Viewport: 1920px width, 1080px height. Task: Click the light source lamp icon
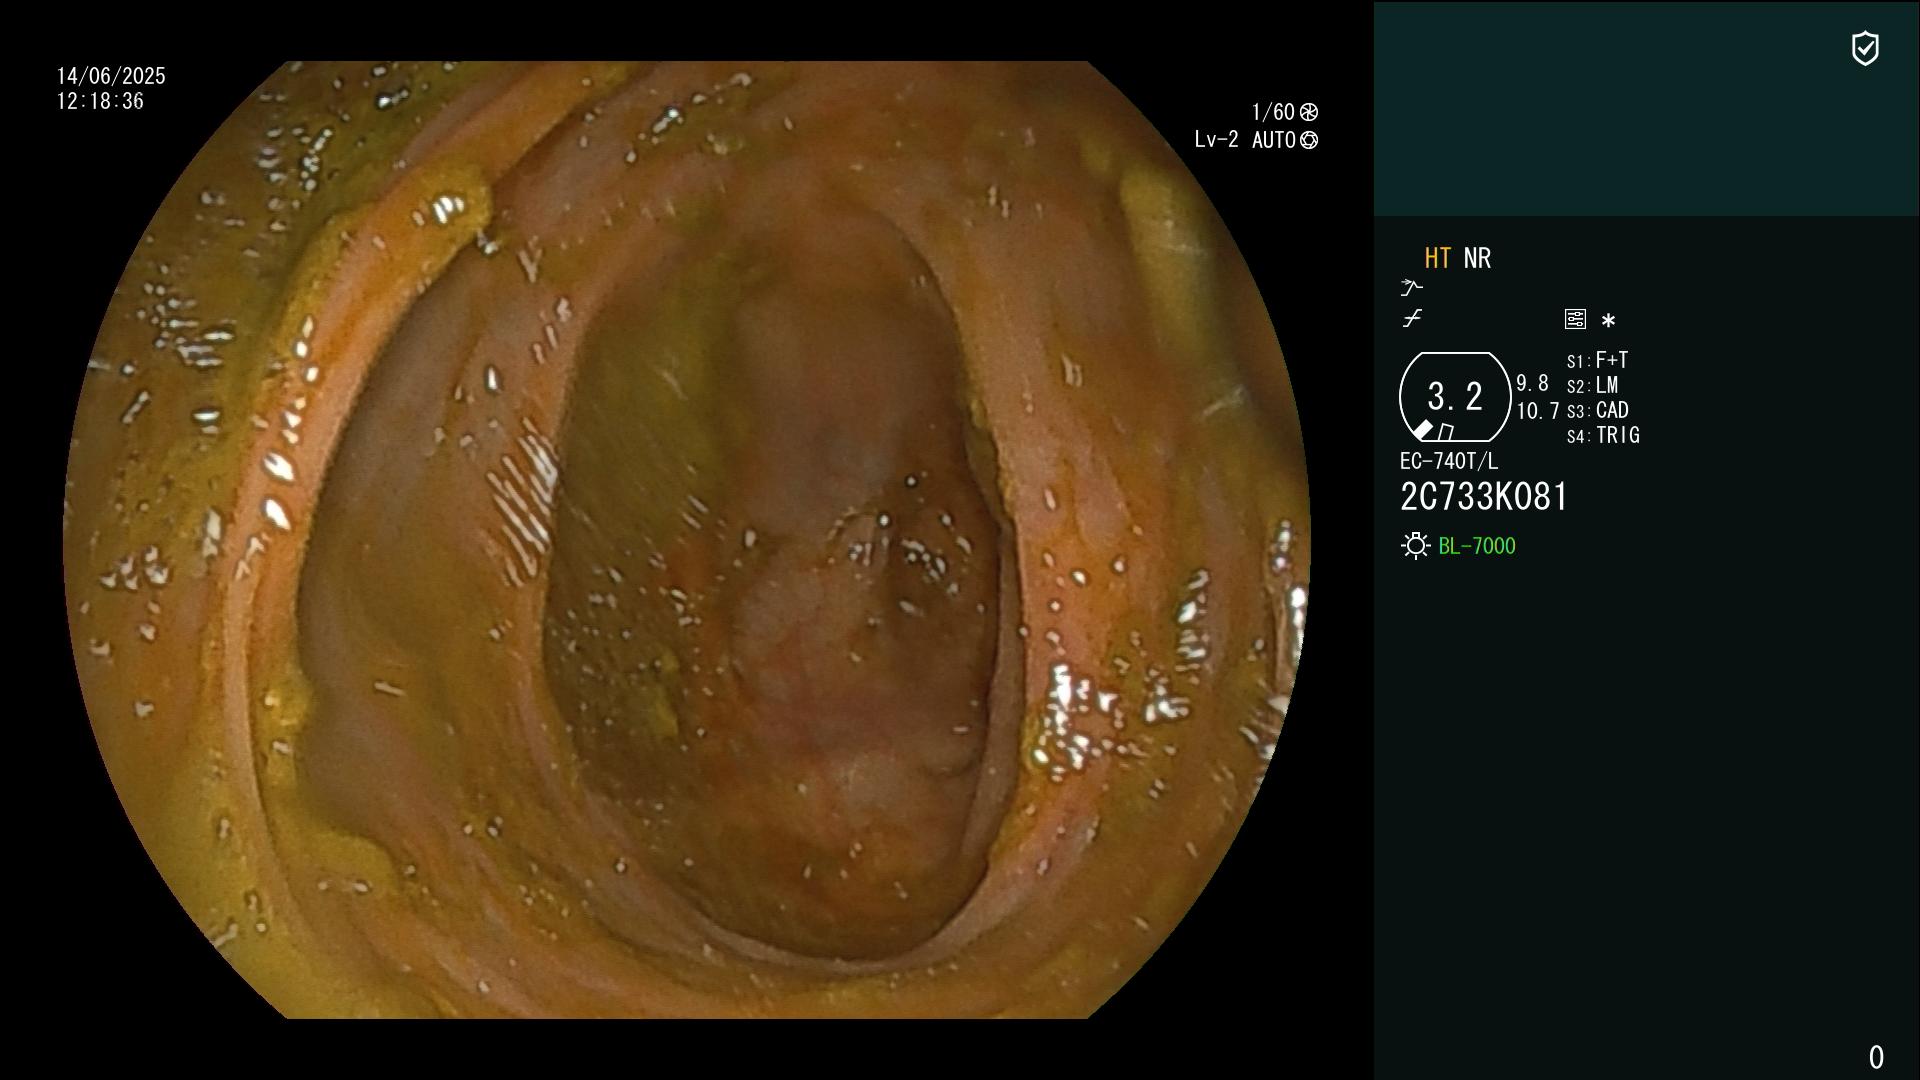1415,546
